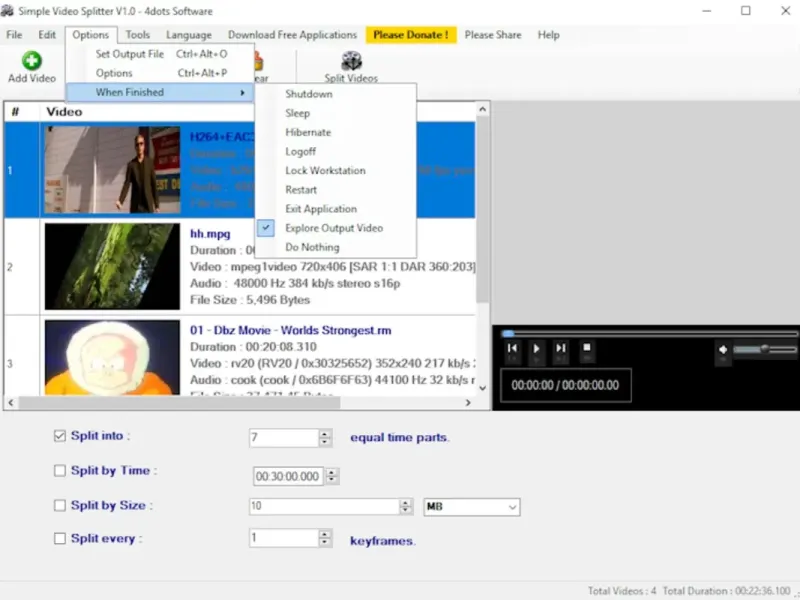Stop playback in the preview player
The image size is (800, 600).
tap(587, 347)
